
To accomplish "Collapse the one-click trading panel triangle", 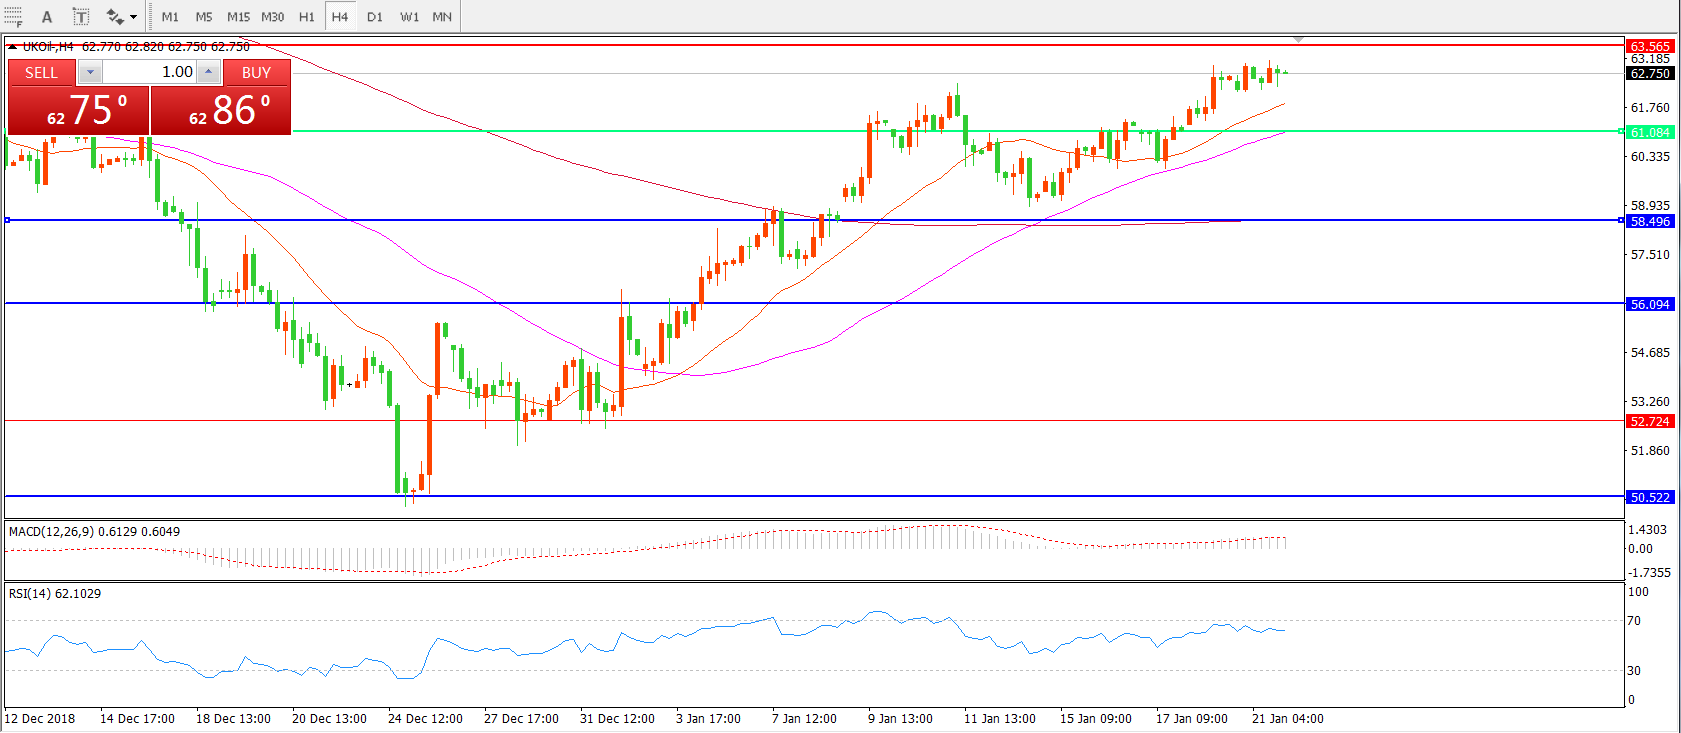I will 12,47.
